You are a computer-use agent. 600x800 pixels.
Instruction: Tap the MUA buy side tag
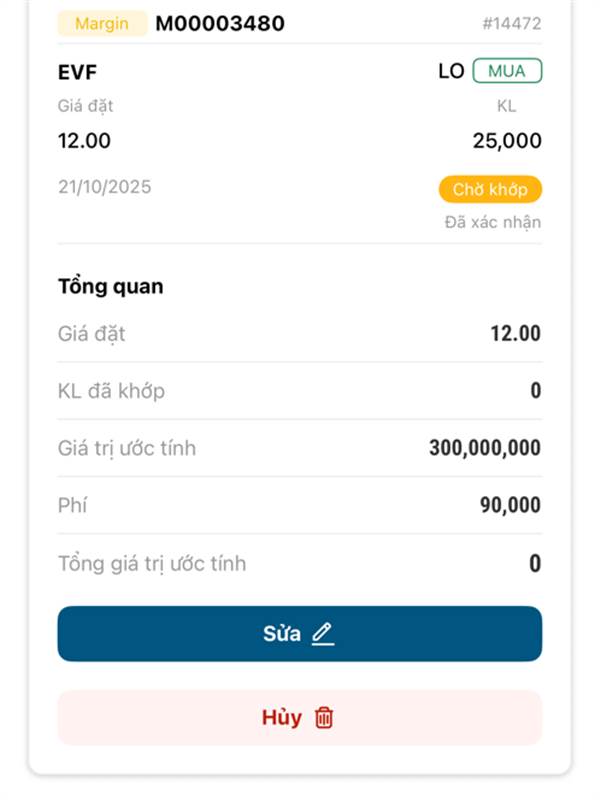507,72
